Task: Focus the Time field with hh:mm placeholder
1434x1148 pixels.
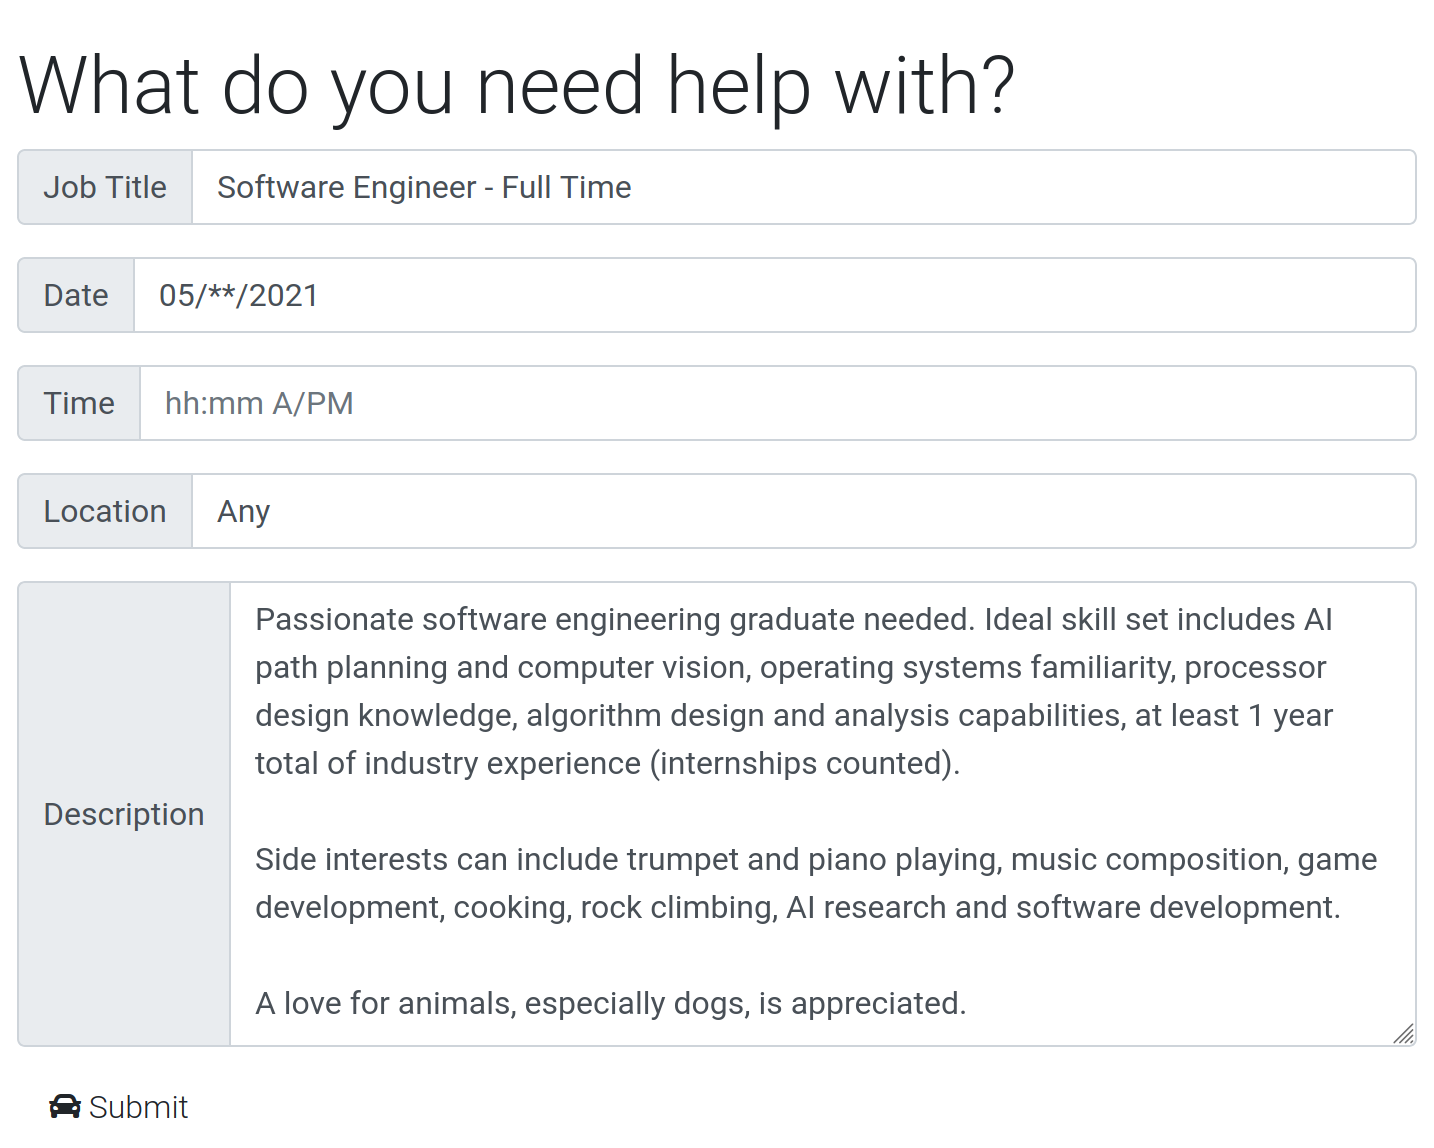Action: coord(777,404)
